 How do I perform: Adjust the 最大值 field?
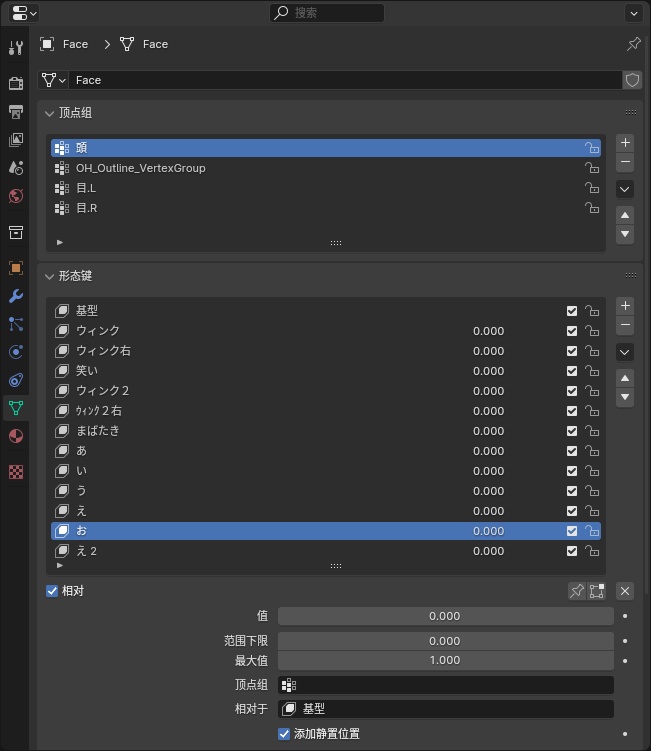(445, 660)
